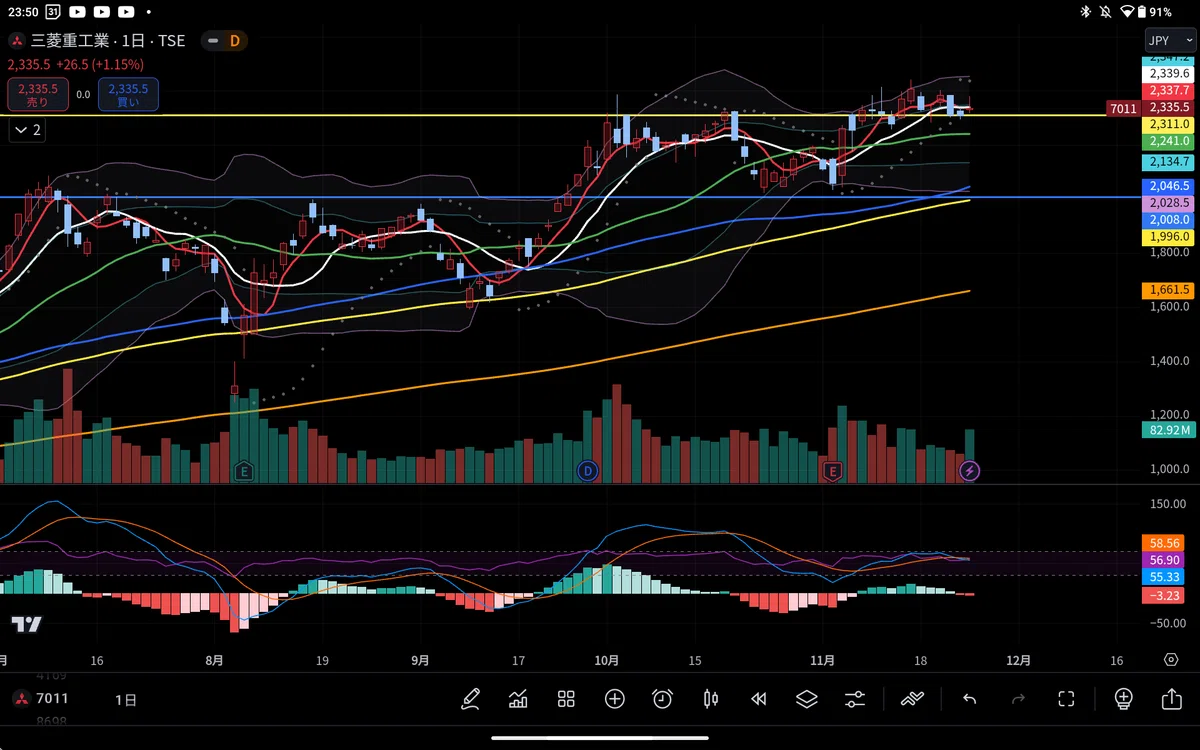Start bar replay with the rewind icon
Viewport: 1200px width, 750px height.
click(758, 699)
